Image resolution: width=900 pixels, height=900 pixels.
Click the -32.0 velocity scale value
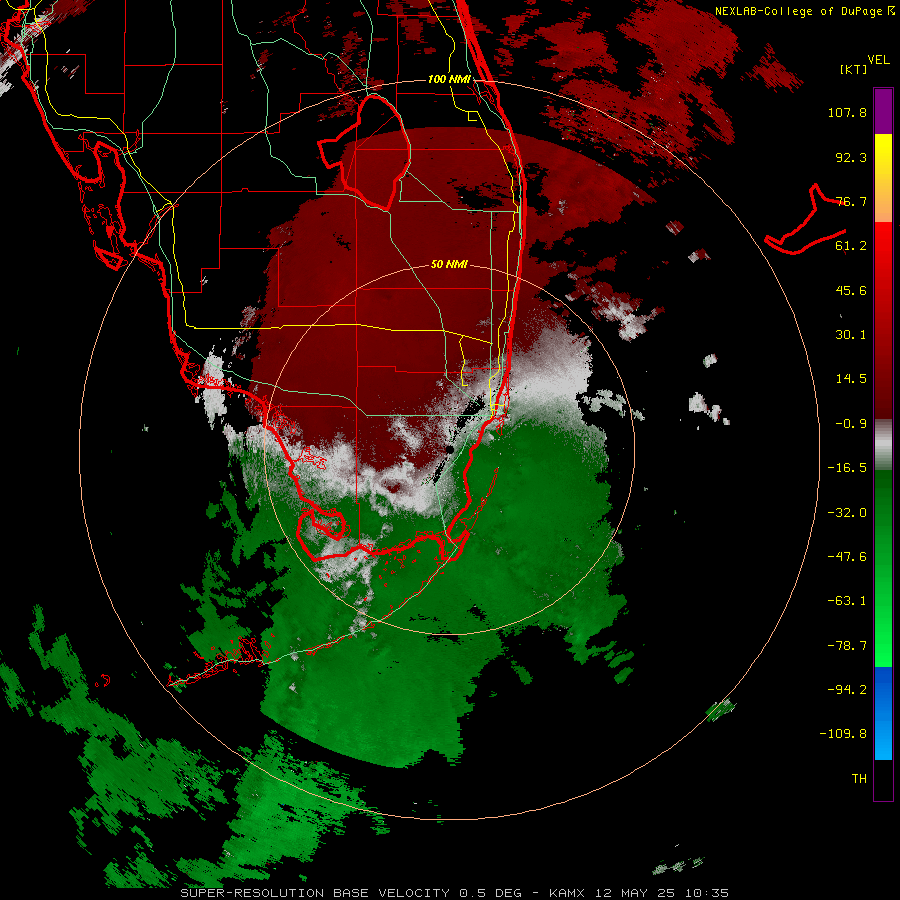(847, 513)
